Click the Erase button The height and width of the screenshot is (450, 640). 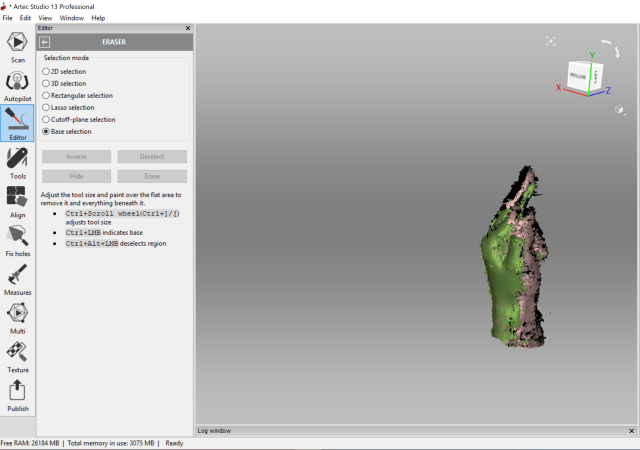[152, 176]
